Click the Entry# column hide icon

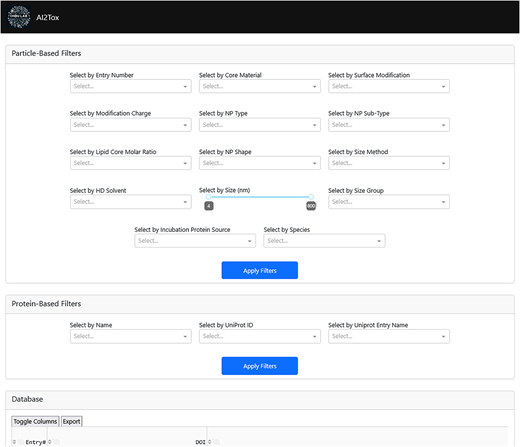coord(21,442)
